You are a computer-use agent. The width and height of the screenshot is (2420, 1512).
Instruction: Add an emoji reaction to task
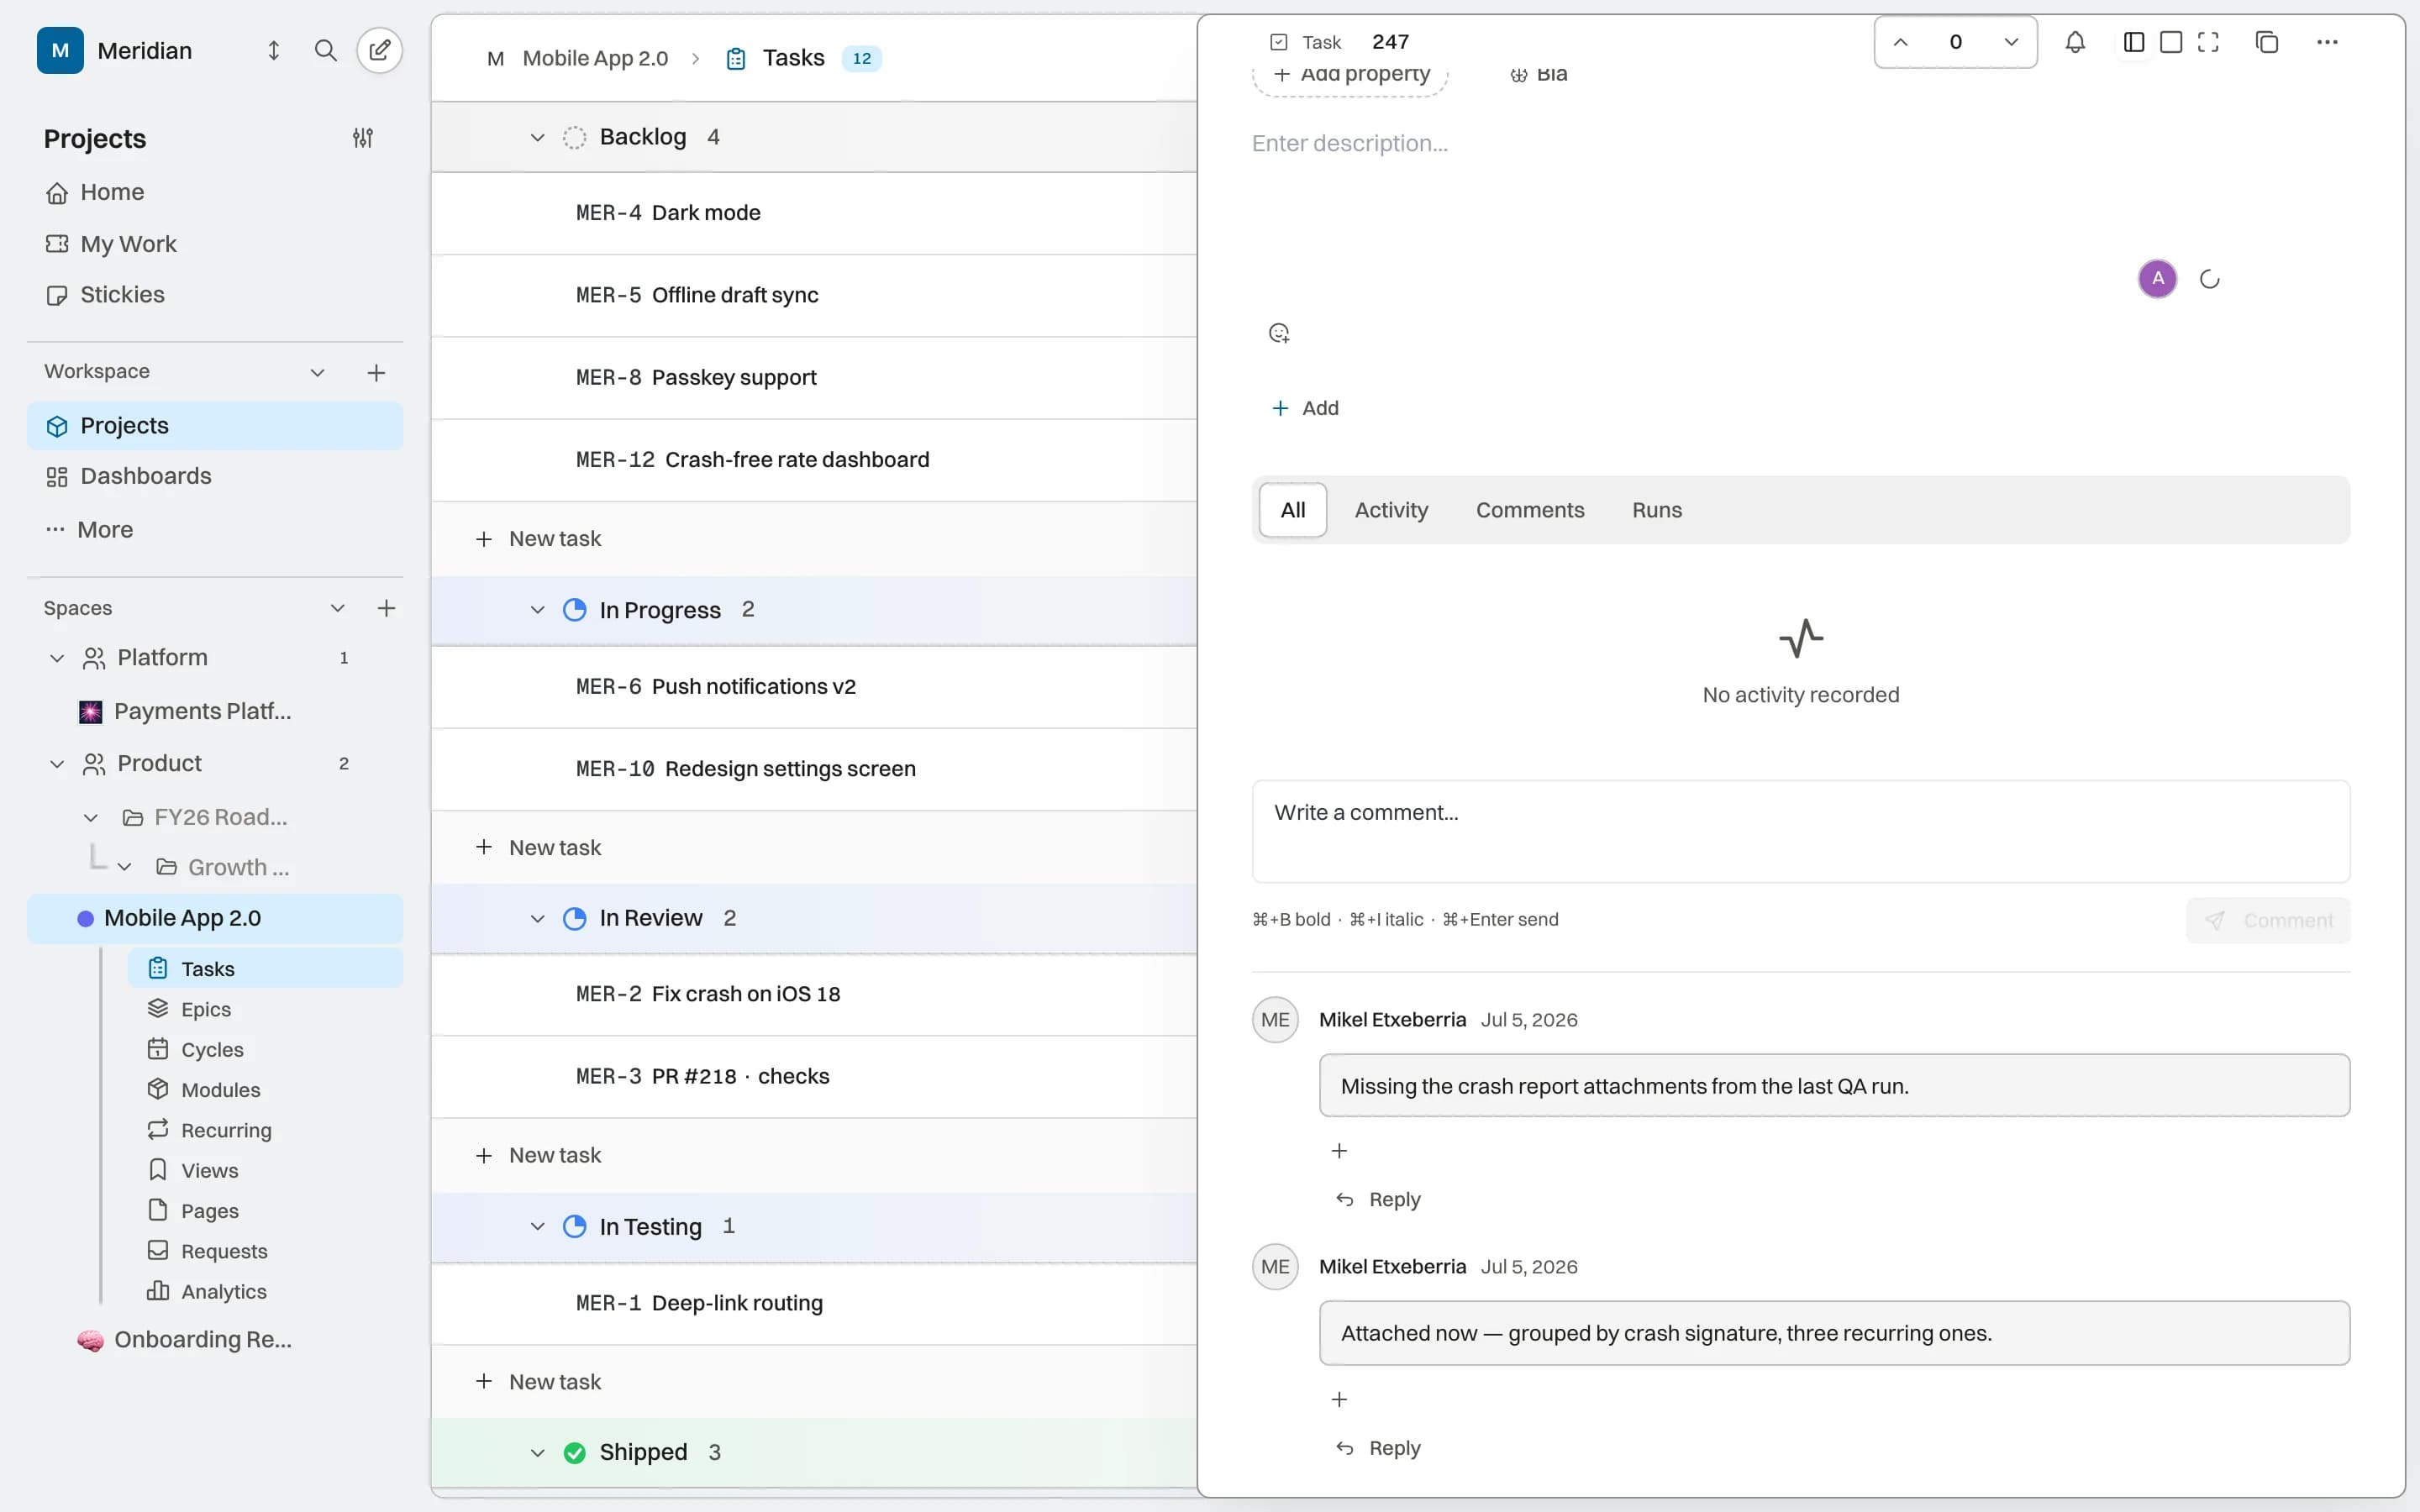click(x=1279, y=333)
